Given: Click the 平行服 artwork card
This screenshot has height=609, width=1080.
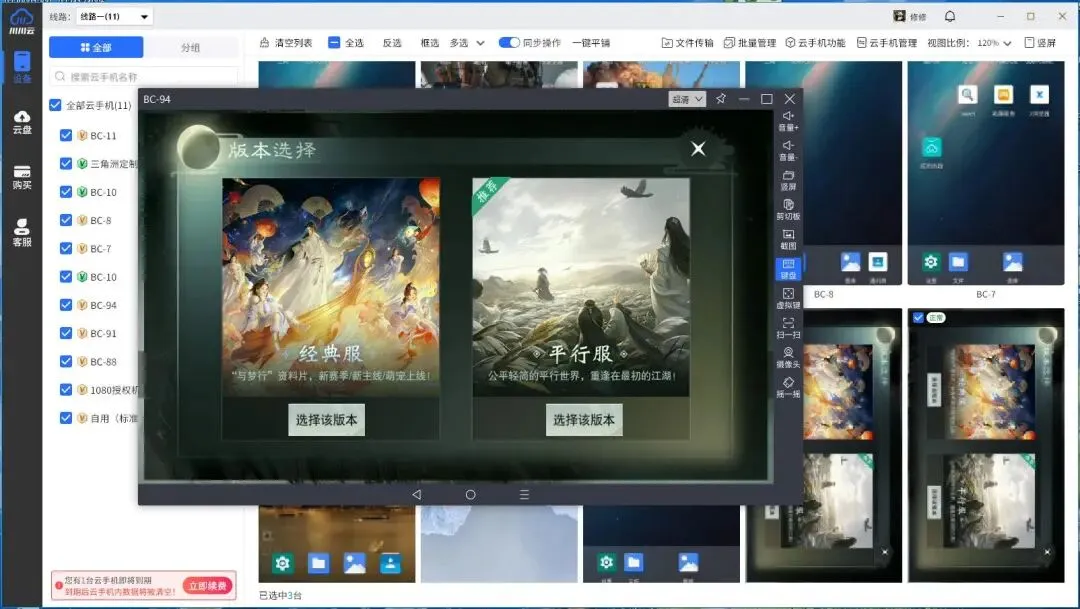Looking at the screenshot, I should point(581,287).
